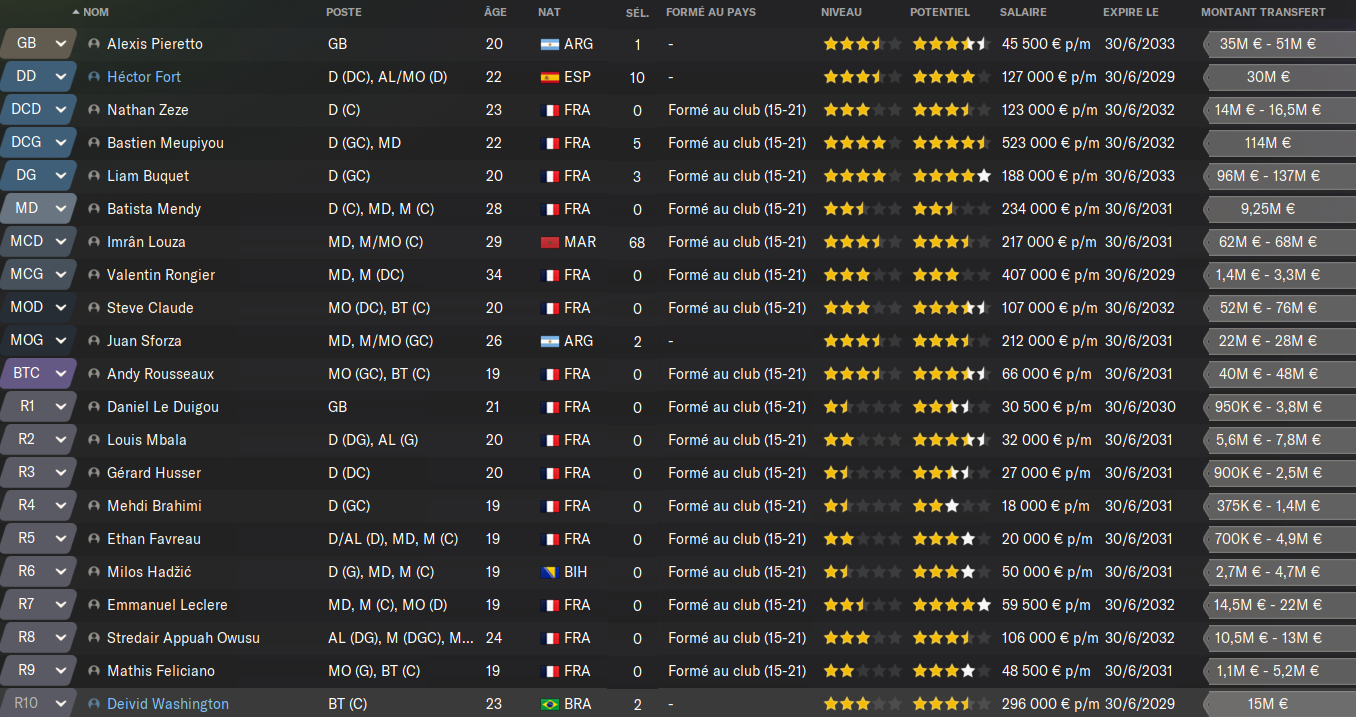1356x717 pixels.
Task: Click the info icon beside Liam Buquet
Action: point(94,176)
